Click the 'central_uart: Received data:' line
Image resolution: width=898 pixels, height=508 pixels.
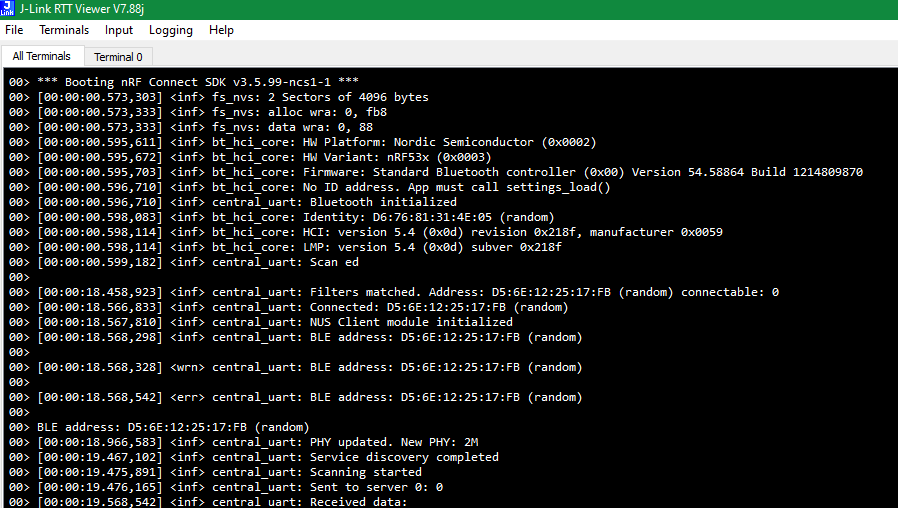tap(208, 501)
